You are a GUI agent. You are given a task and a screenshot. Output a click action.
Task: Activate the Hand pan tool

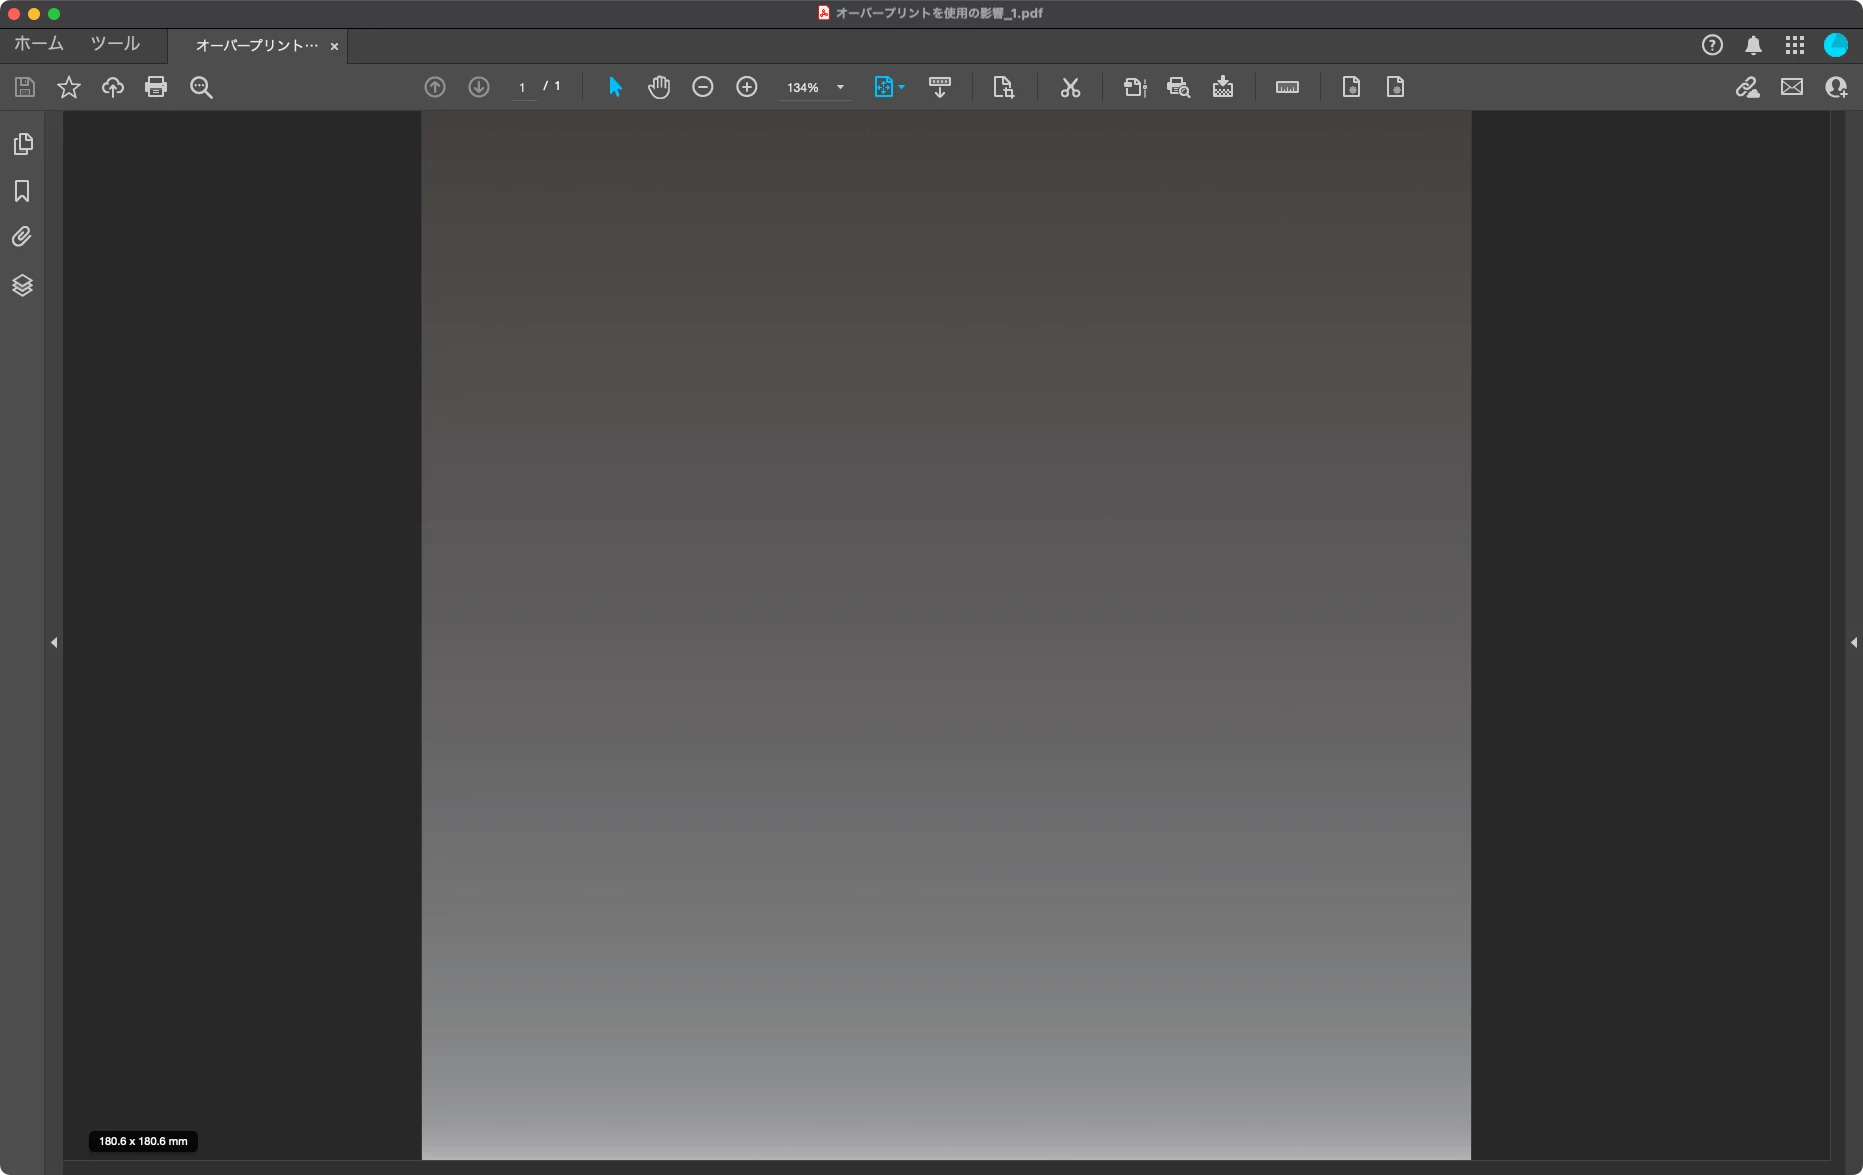659,88
